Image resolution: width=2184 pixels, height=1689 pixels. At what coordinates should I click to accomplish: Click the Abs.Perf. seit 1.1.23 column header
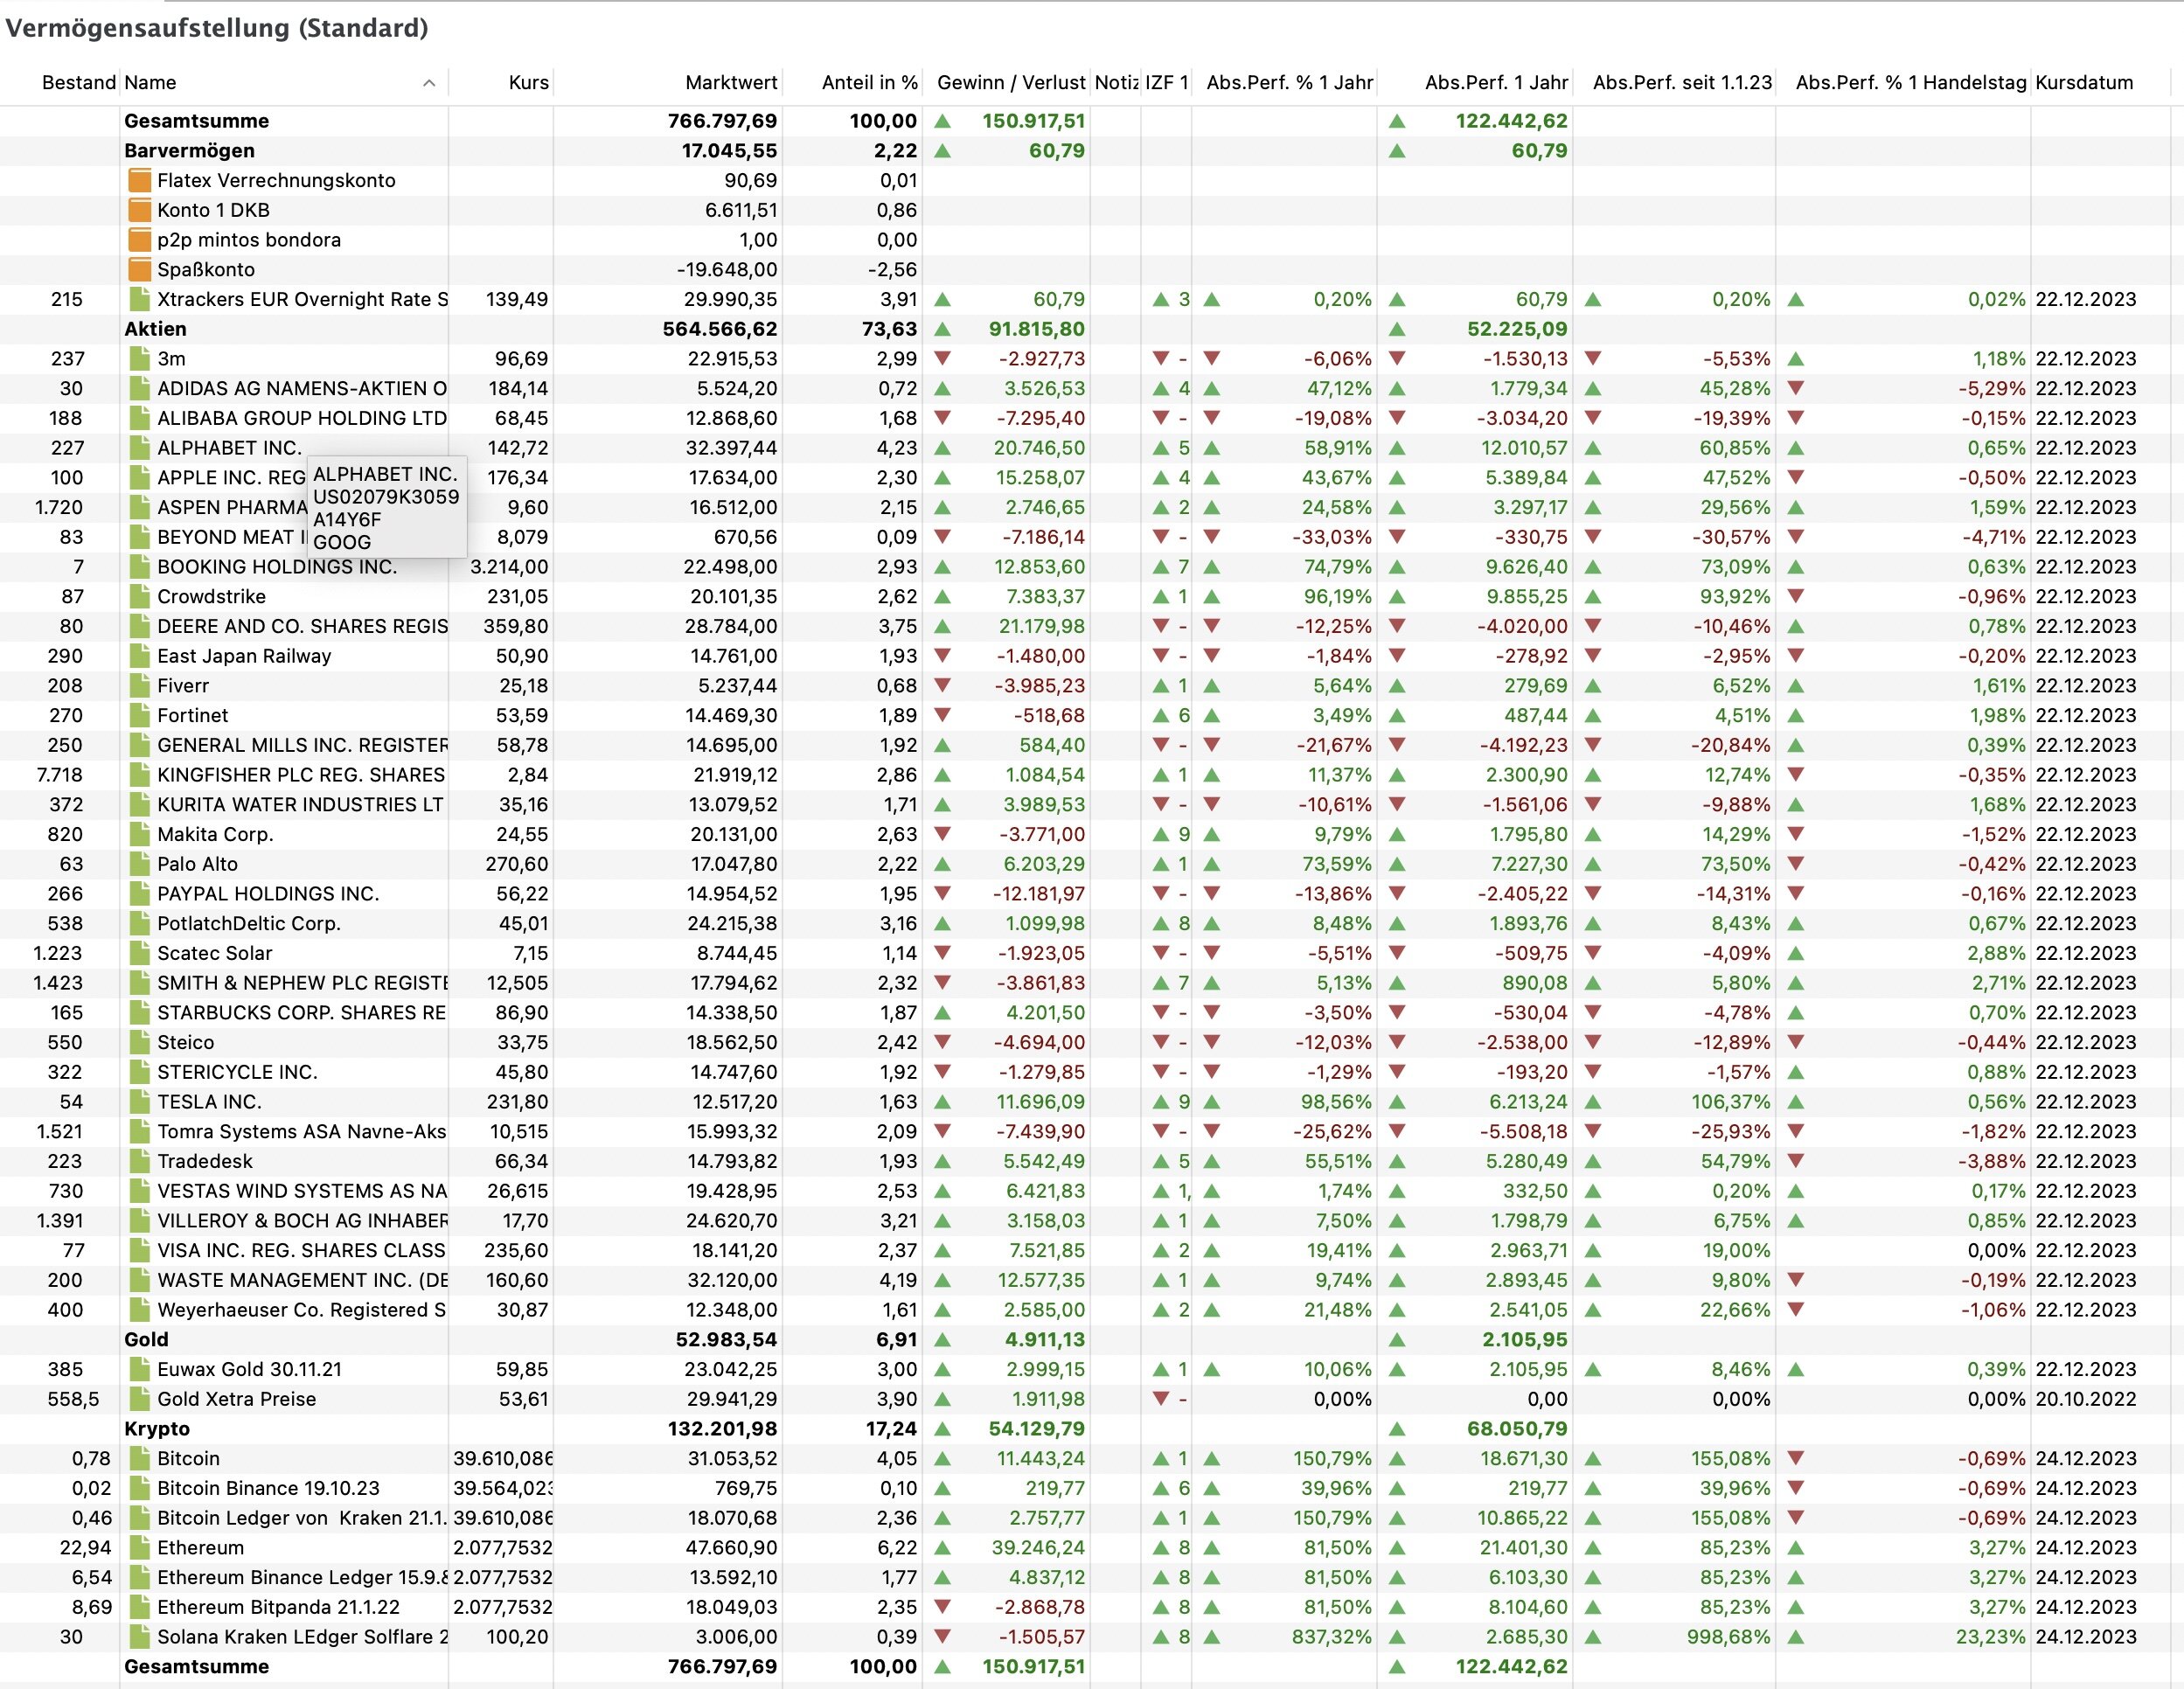1681,83
